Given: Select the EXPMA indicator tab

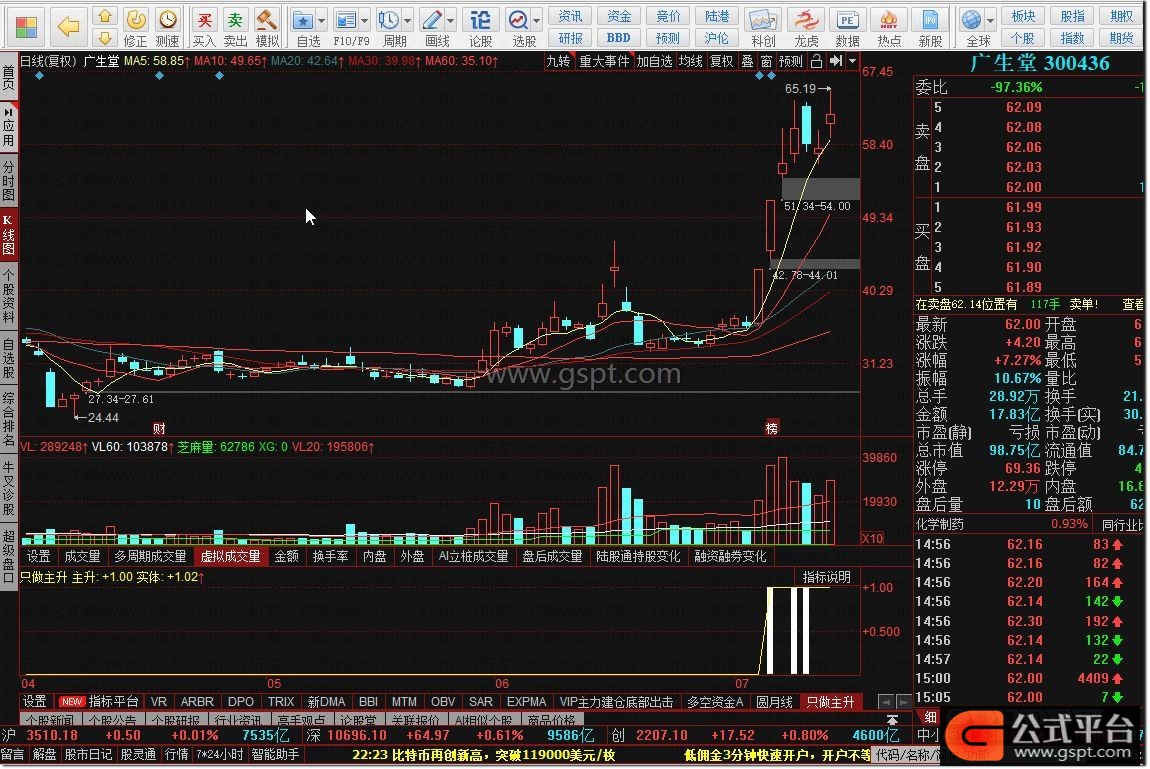Looking at the screenshot, I should click(527, 702).
